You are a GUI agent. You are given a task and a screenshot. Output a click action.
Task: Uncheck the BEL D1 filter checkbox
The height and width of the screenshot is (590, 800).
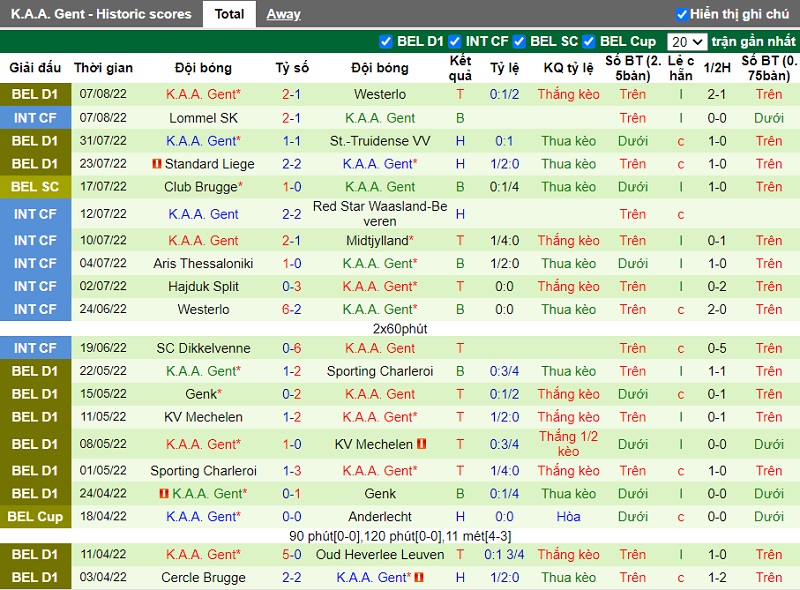click(x=386, y=42)
